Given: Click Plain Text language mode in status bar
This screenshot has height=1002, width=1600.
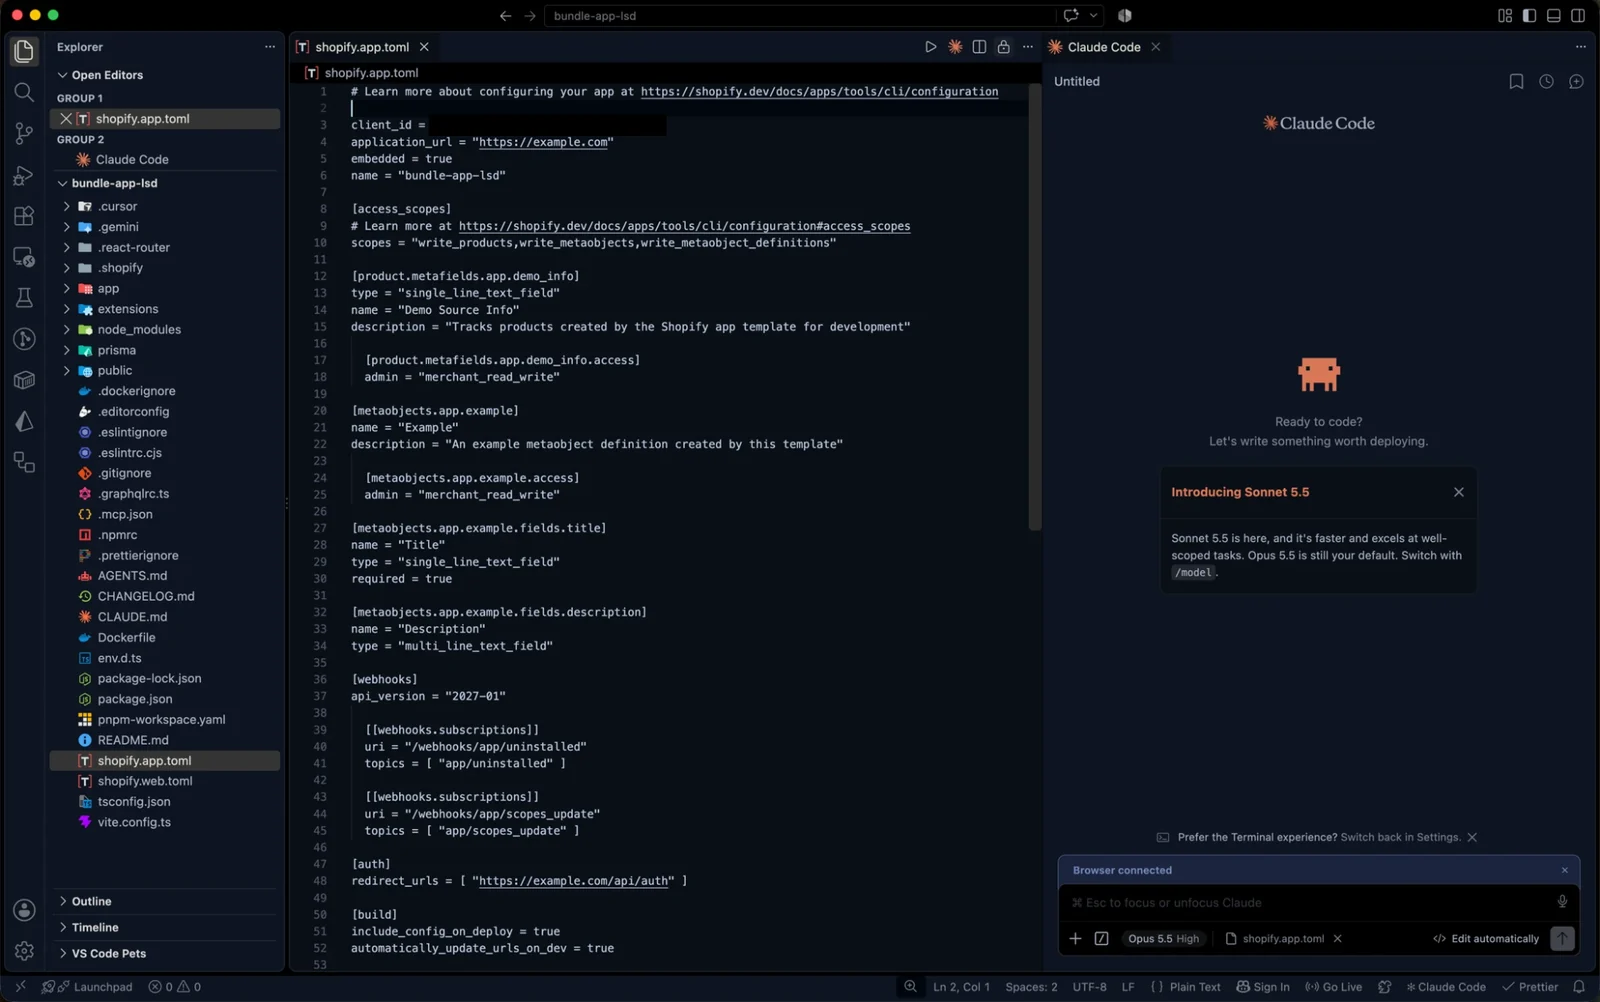Looking at the screenshot, I should (x=1194, y=987).
